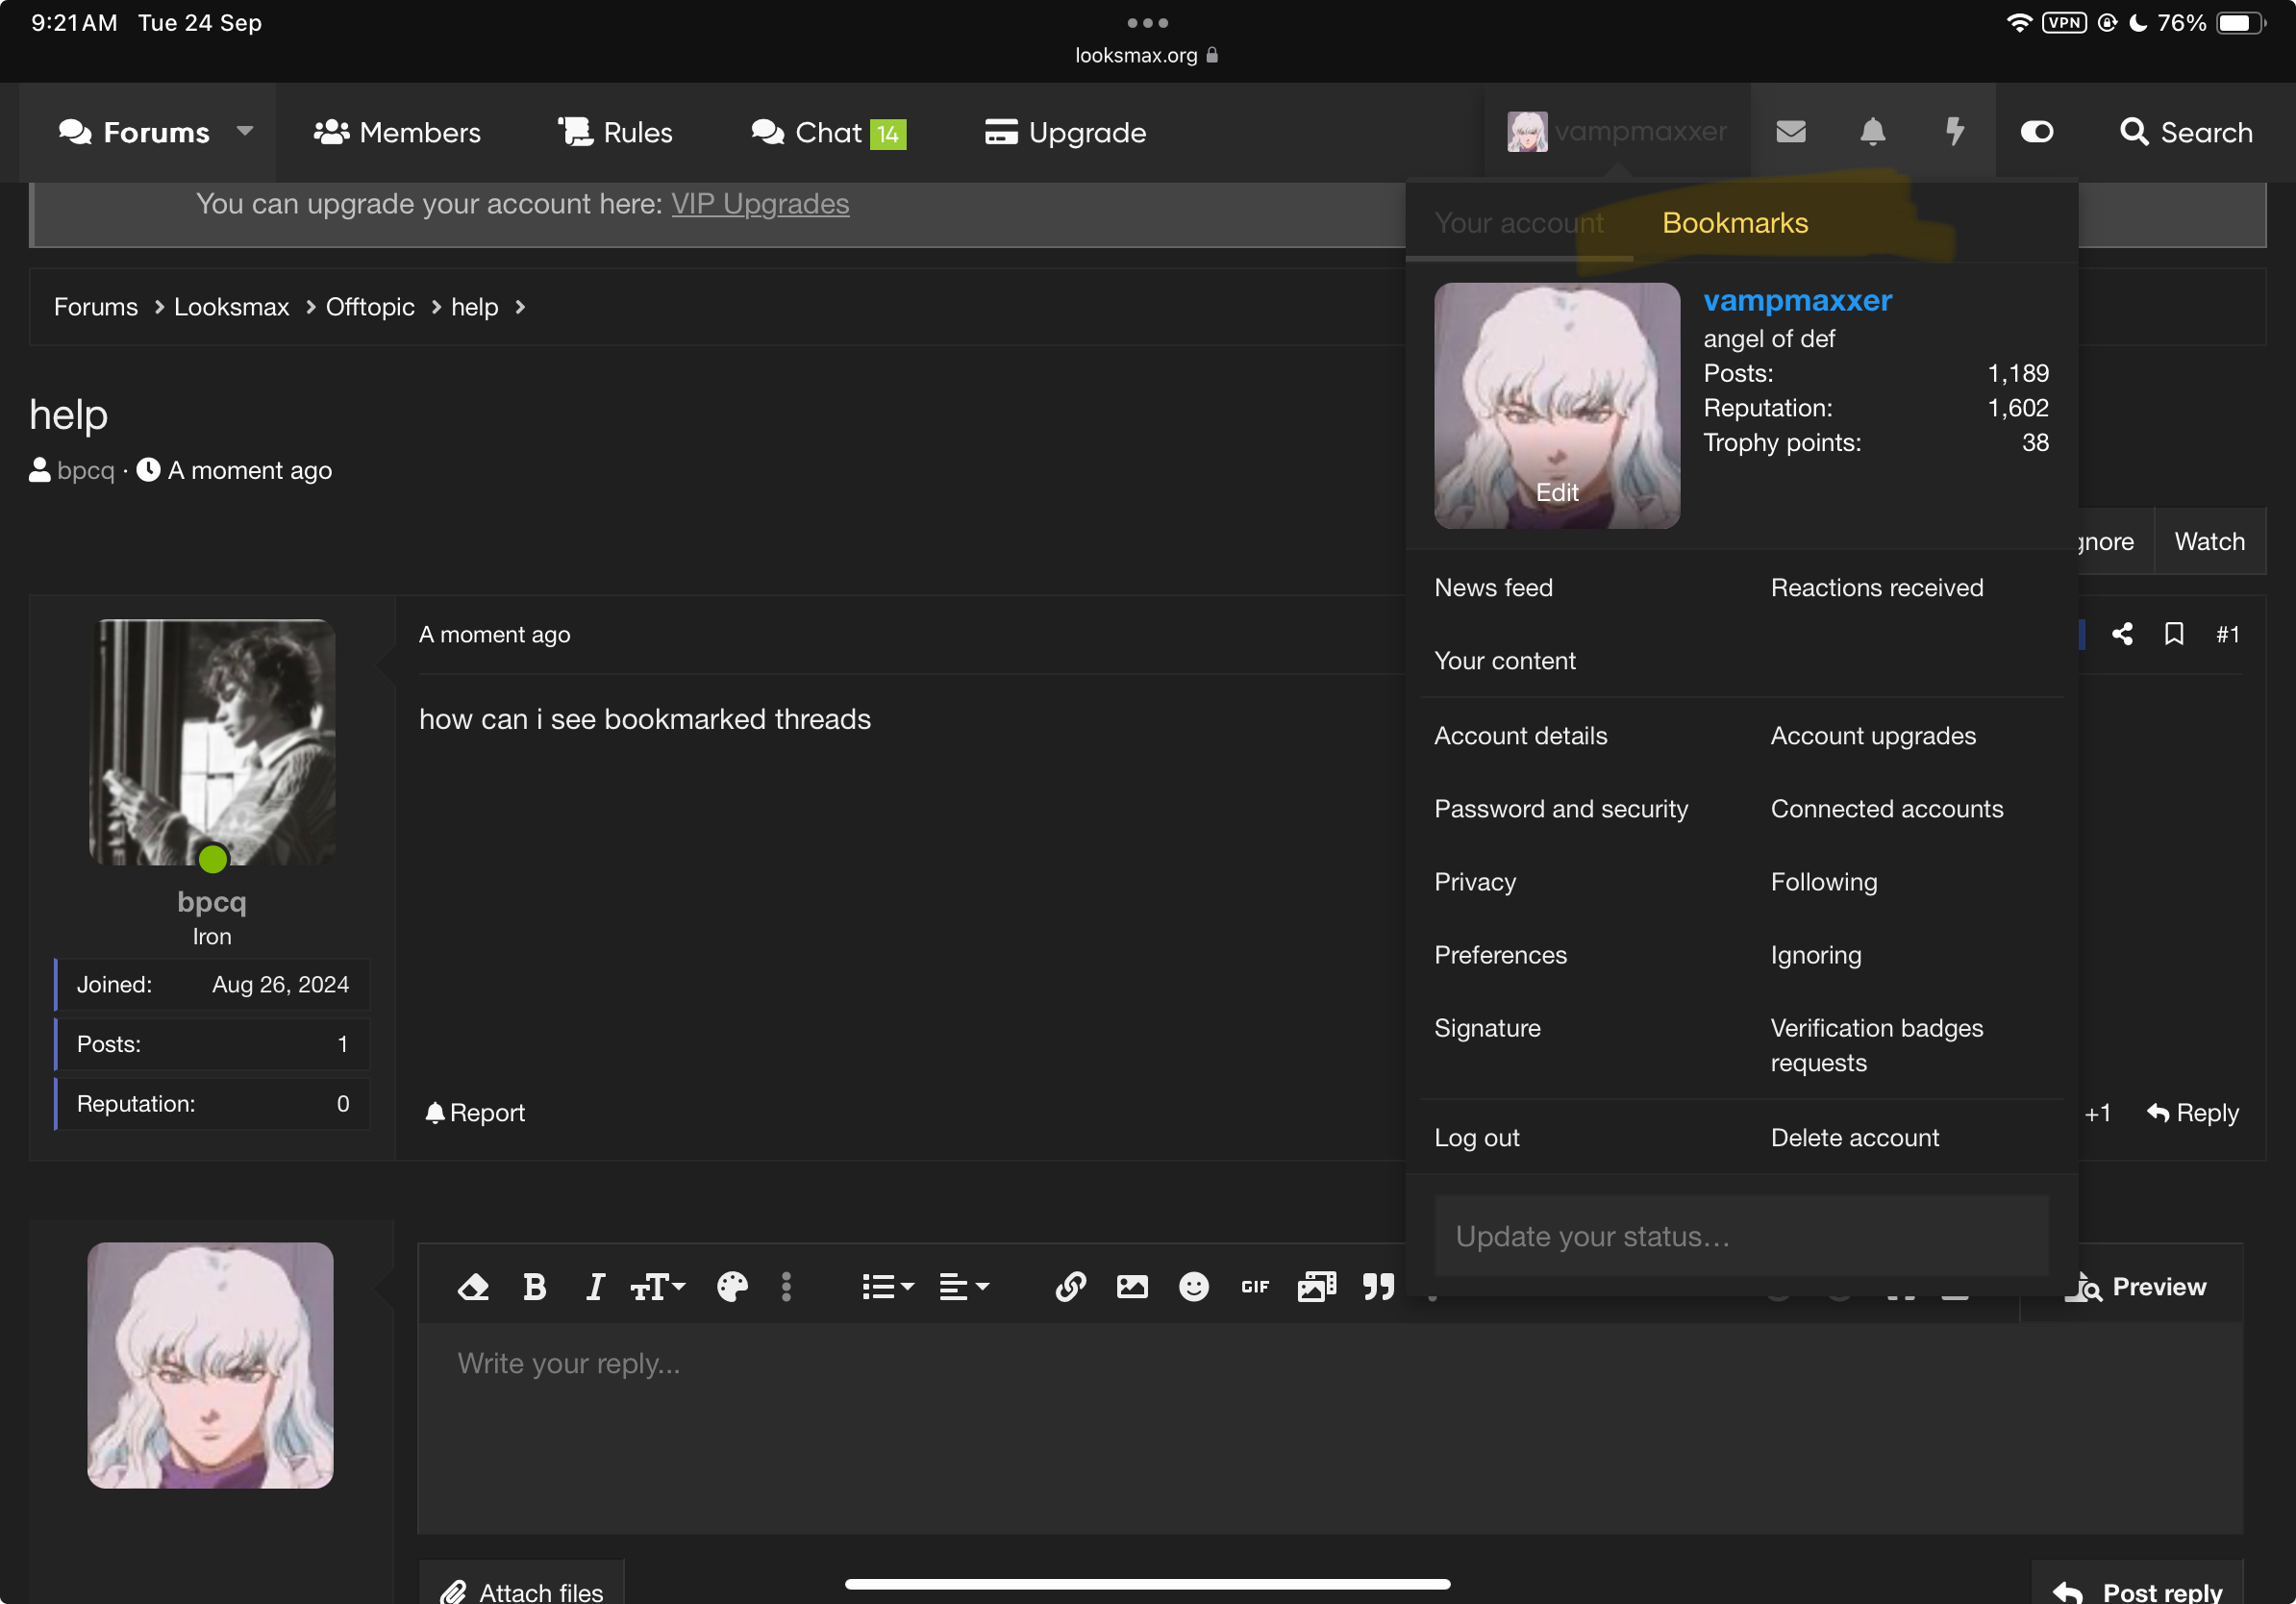Open bpcq's avatar in the post
This screenshot has height=1604, width=2296.
pyautogui.click(x=212, y=742)
